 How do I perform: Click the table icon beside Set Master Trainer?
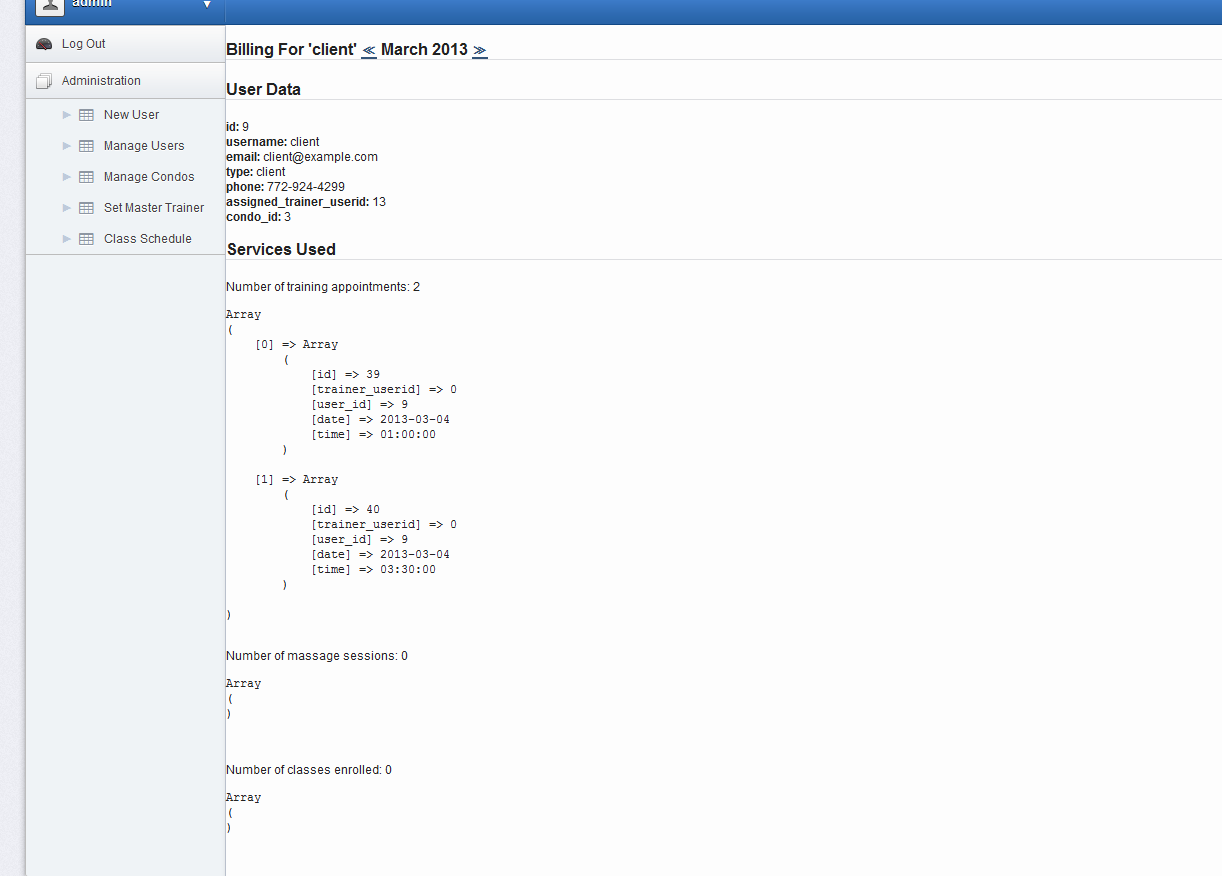pyautogui.click(x=86, y=208)
